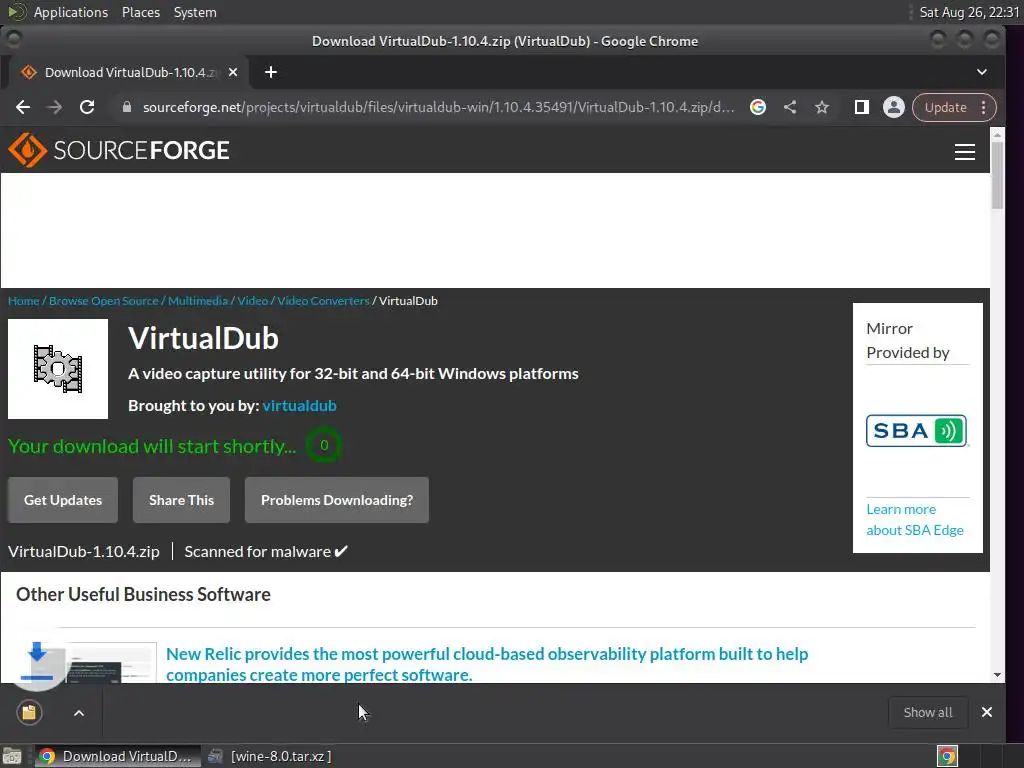The height and width of the screenshot is (768, 1024).
Task: Click 'Your download will start shortly...' text
Action: pos(152,446)
